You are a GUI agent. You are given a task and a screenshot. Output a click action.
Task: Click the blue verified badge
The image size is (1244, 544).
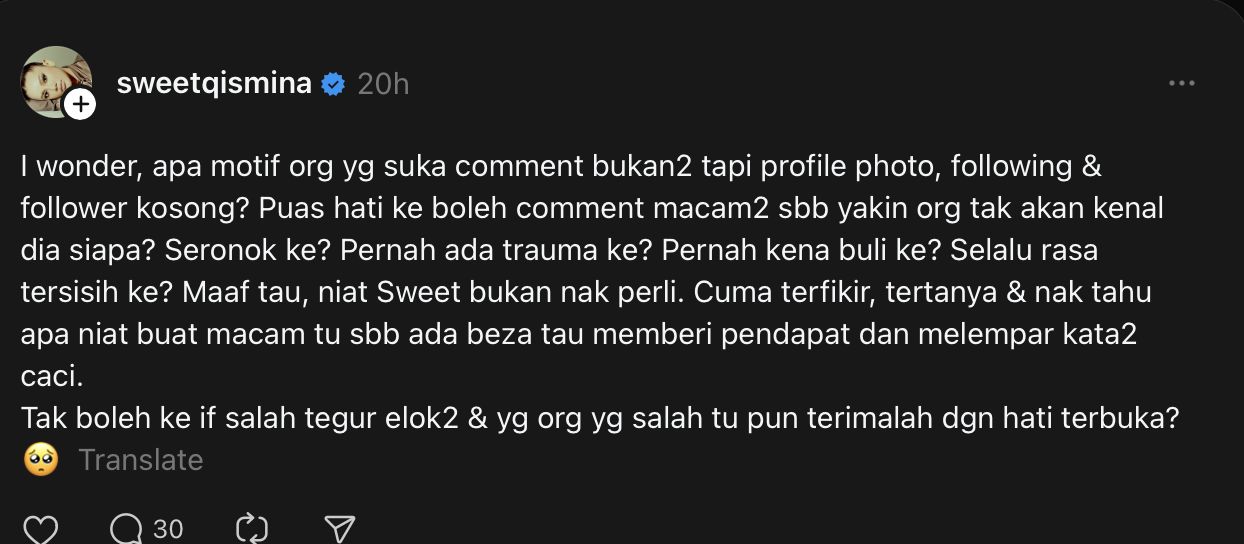[333, 85]
